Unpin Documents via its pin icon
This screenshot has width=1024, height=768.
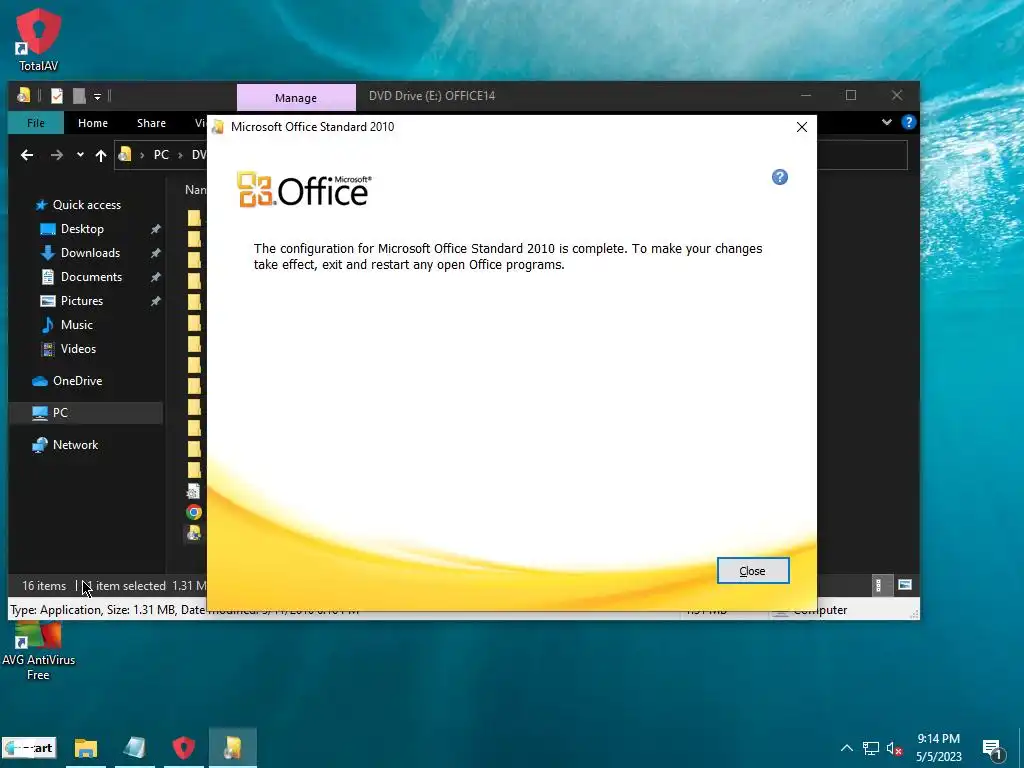(x=155, y=277)
